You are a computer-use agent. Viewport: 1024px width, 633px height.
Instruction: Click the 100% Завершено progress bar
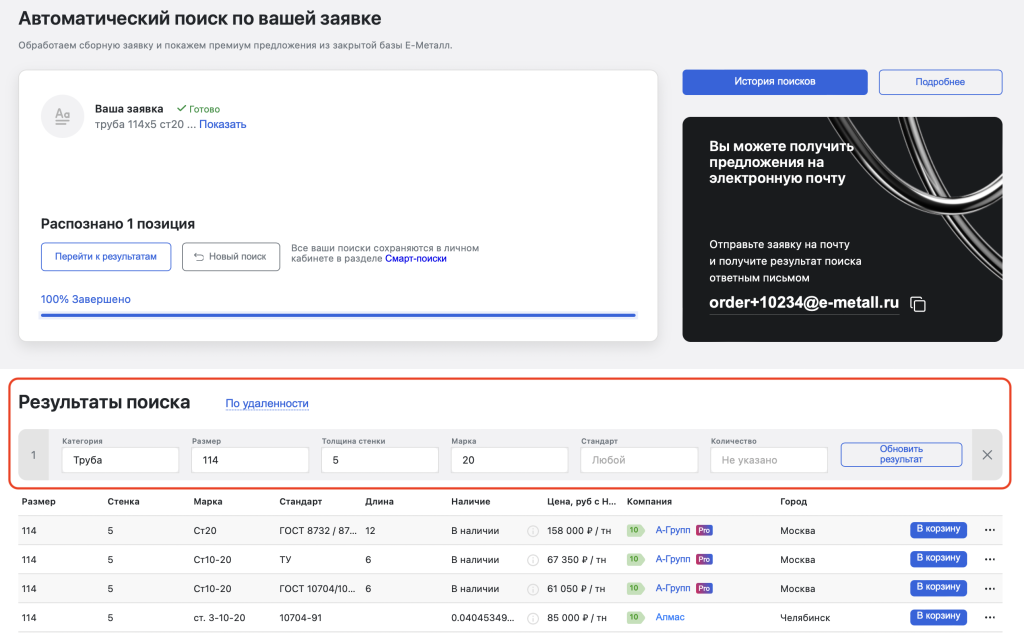tap(337, 314)
